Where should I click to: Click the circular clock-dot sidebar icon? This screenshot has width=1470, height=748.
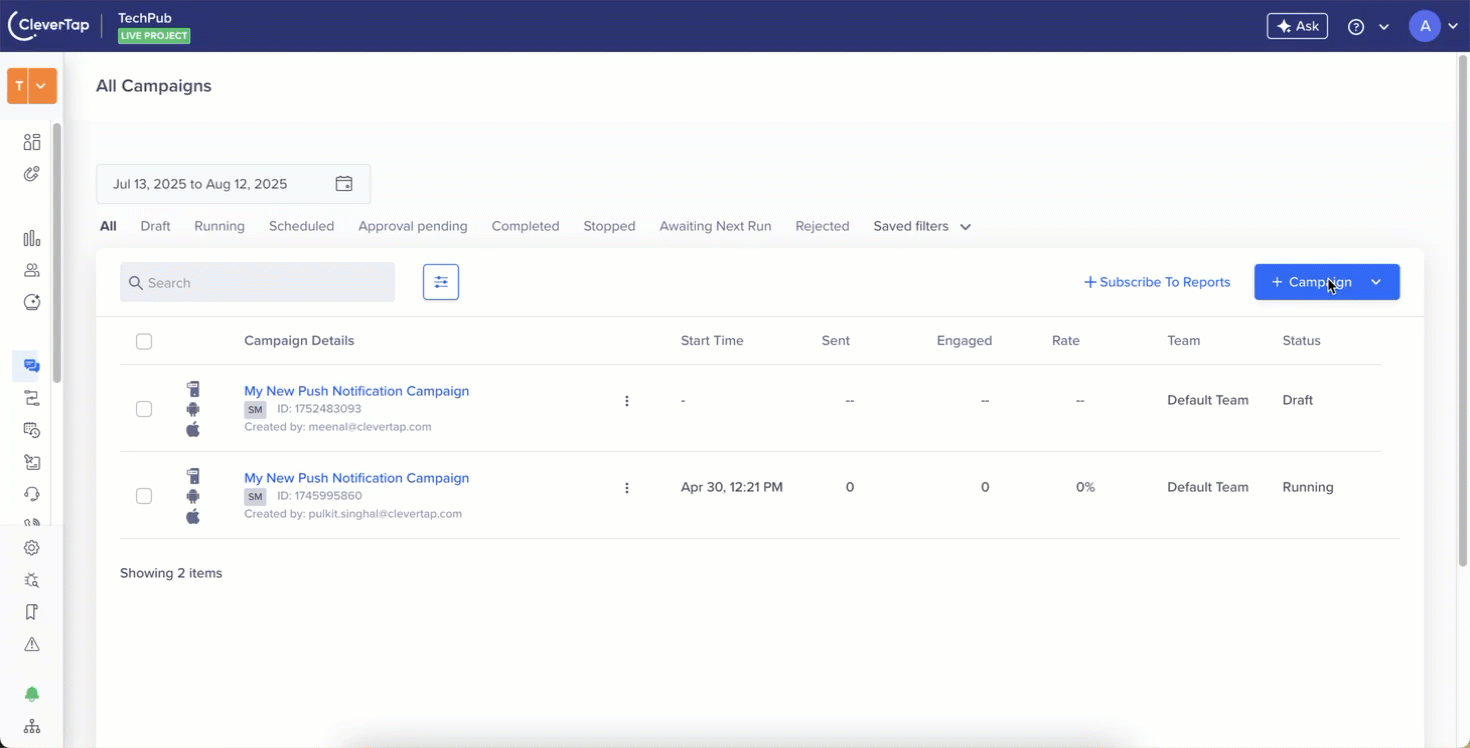[32, 302]
